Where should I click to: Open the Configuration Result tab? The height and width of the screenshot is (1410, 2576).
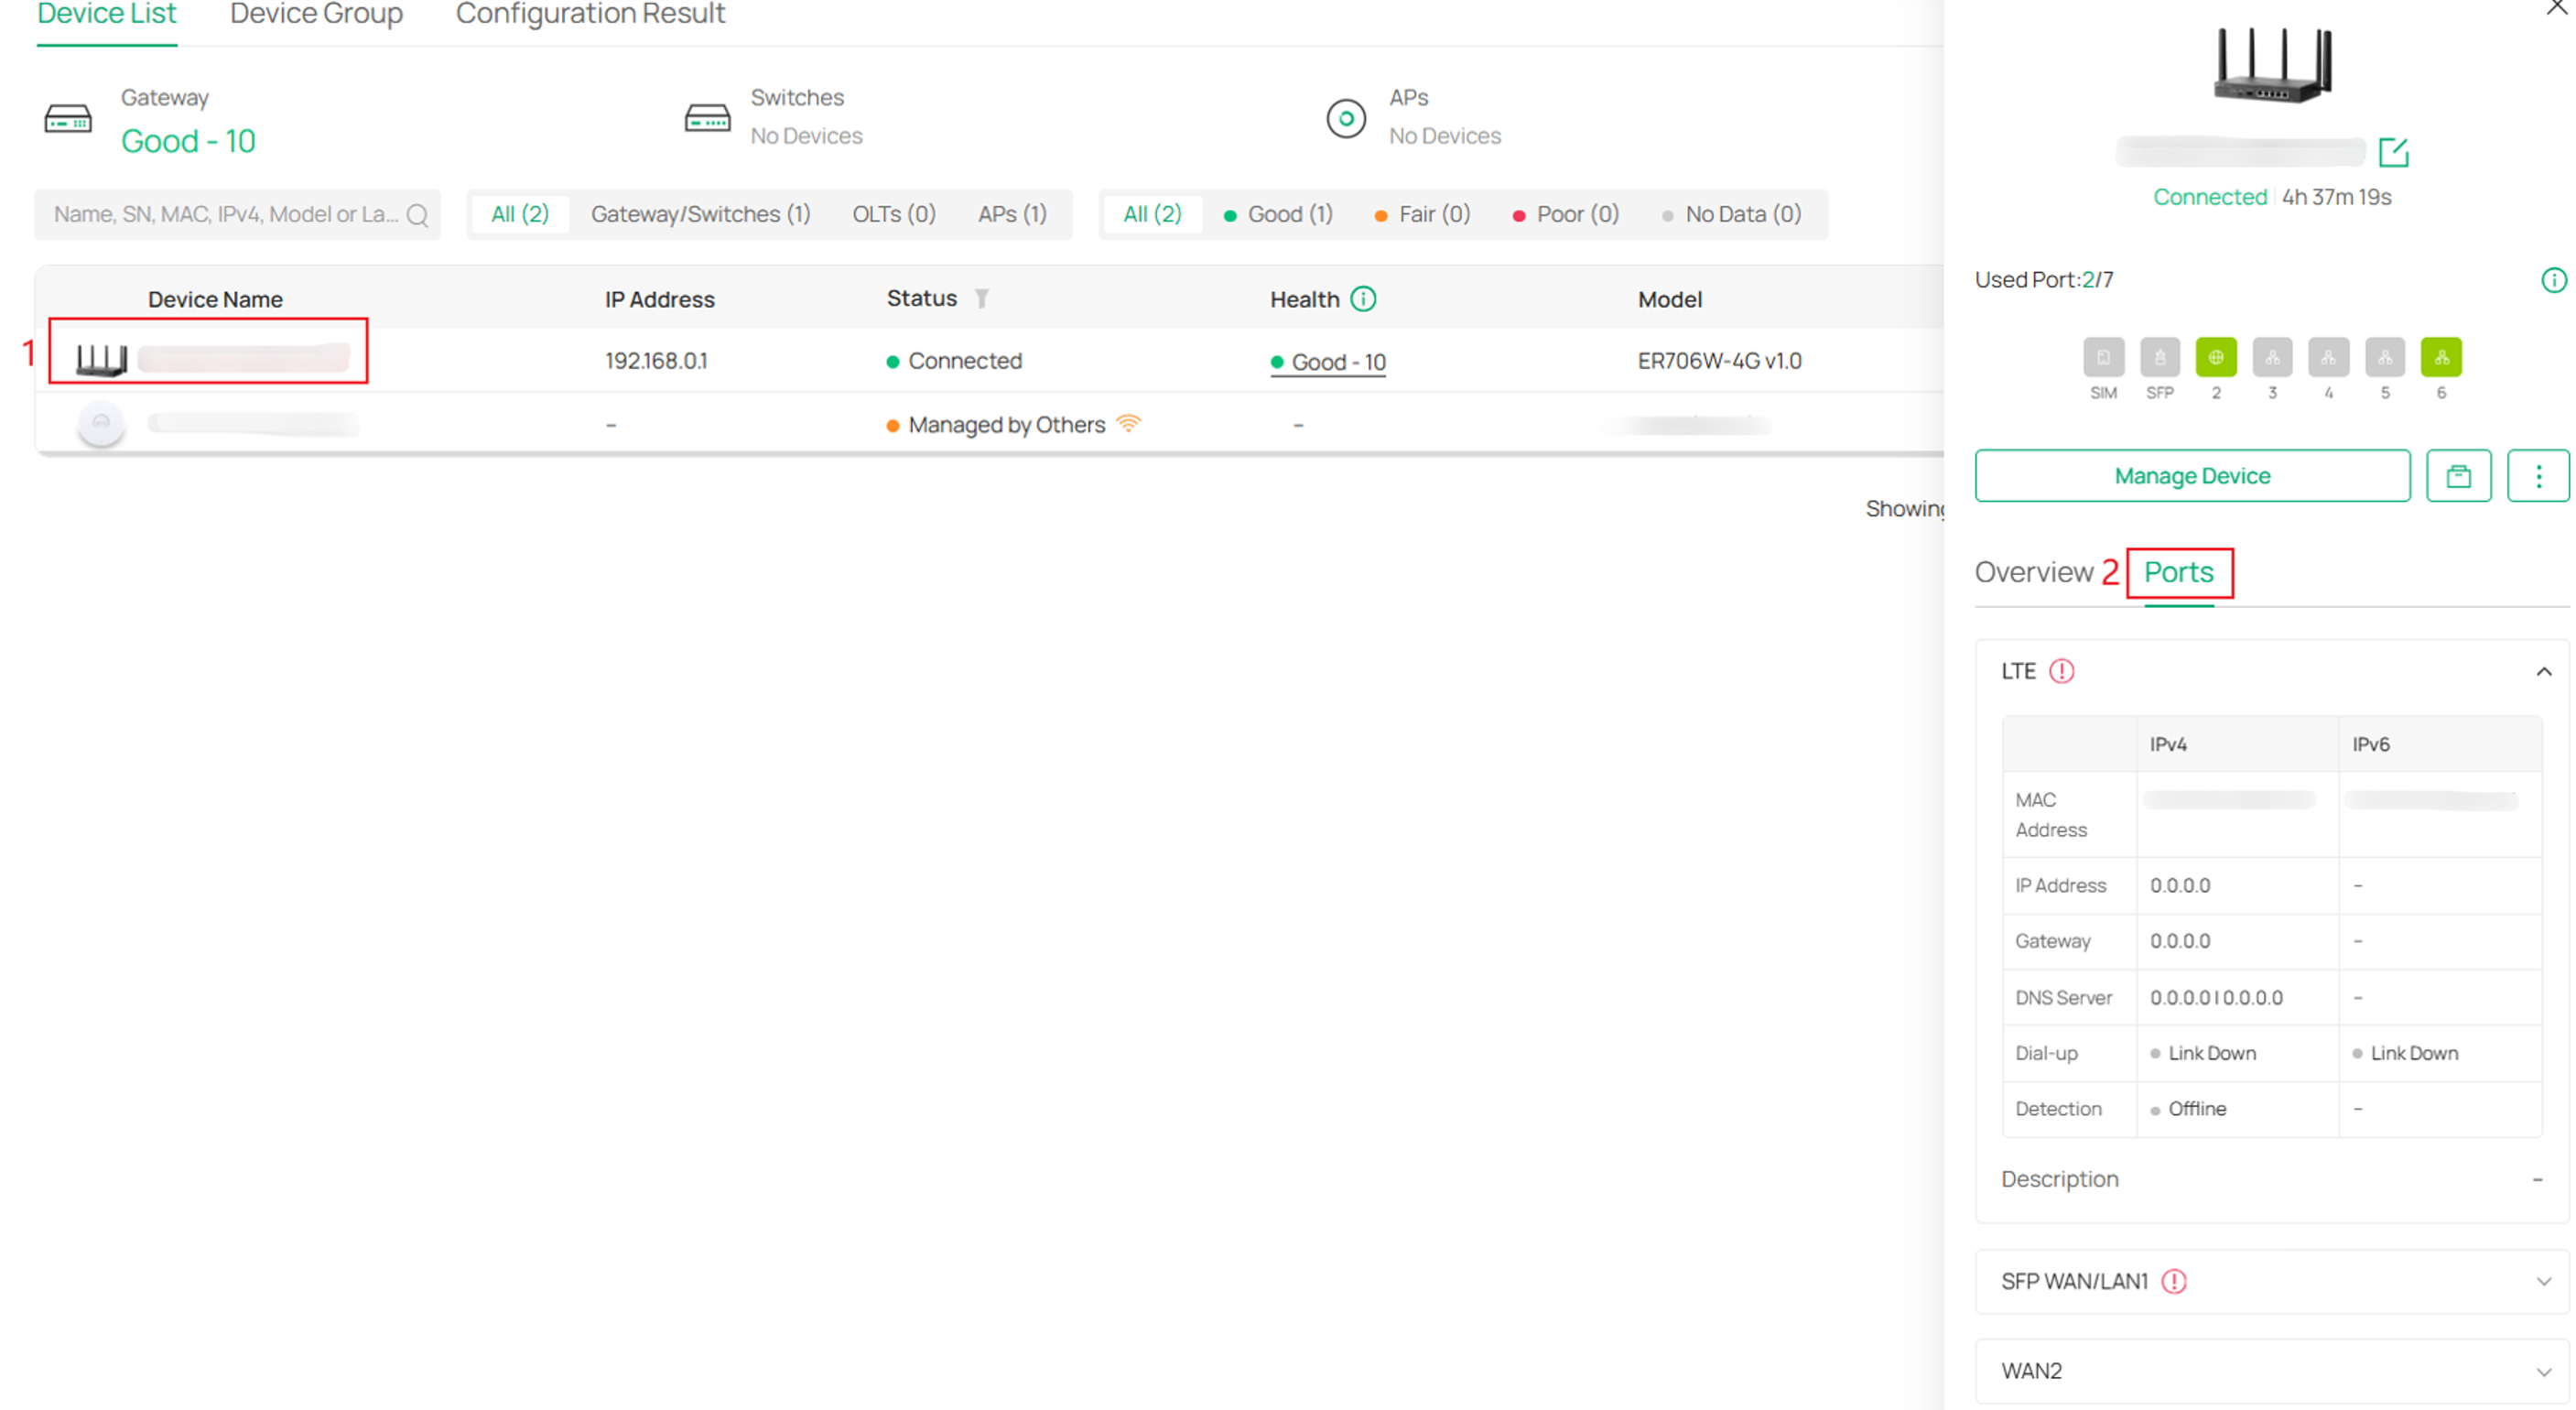pos(590,14)
